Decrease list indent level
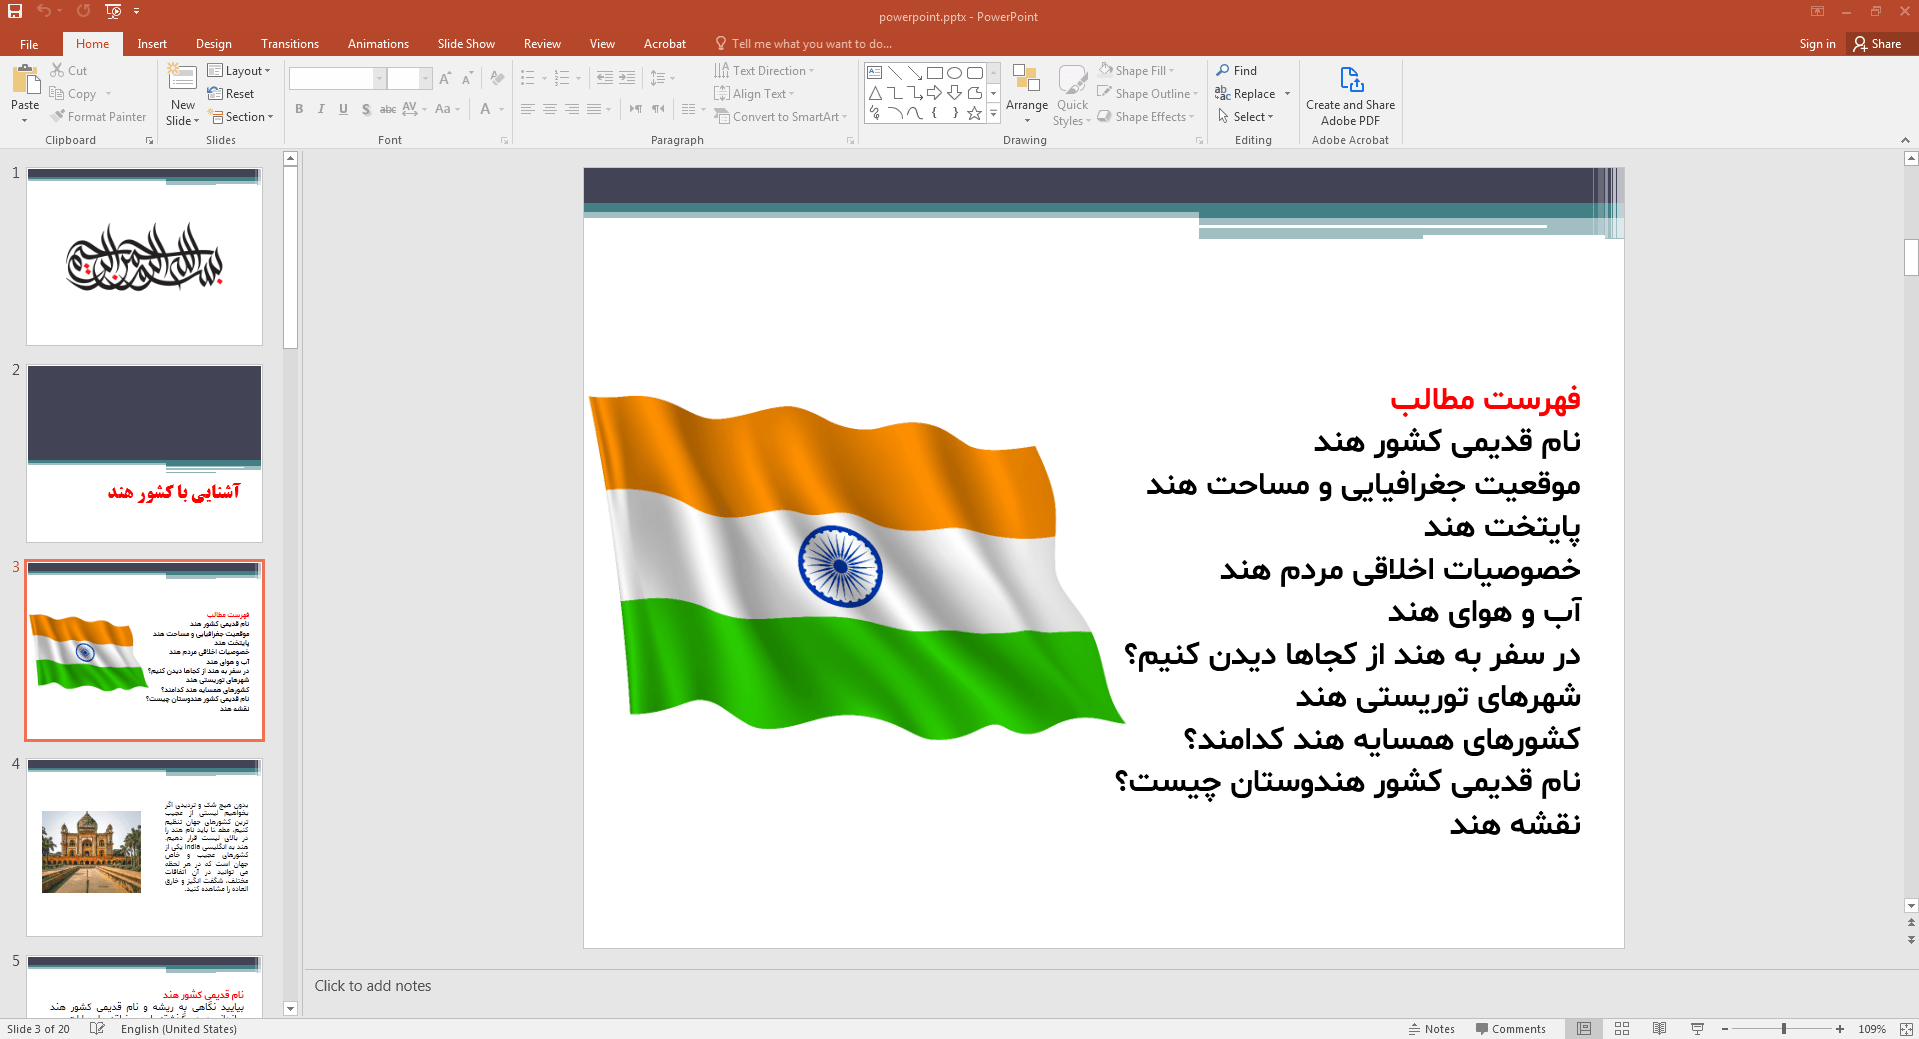Image resolution: width=1919 pixels, height=1039 pixels. point(605,77)
